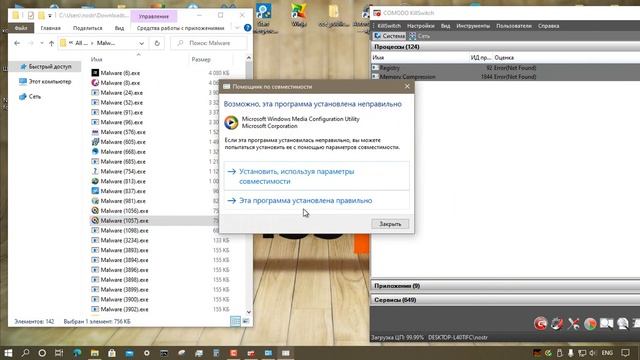The width and height of the screenshot is (640, 360).
Task: Expand the Explorer ribbon chevron
Action: [x=237, y=28]
